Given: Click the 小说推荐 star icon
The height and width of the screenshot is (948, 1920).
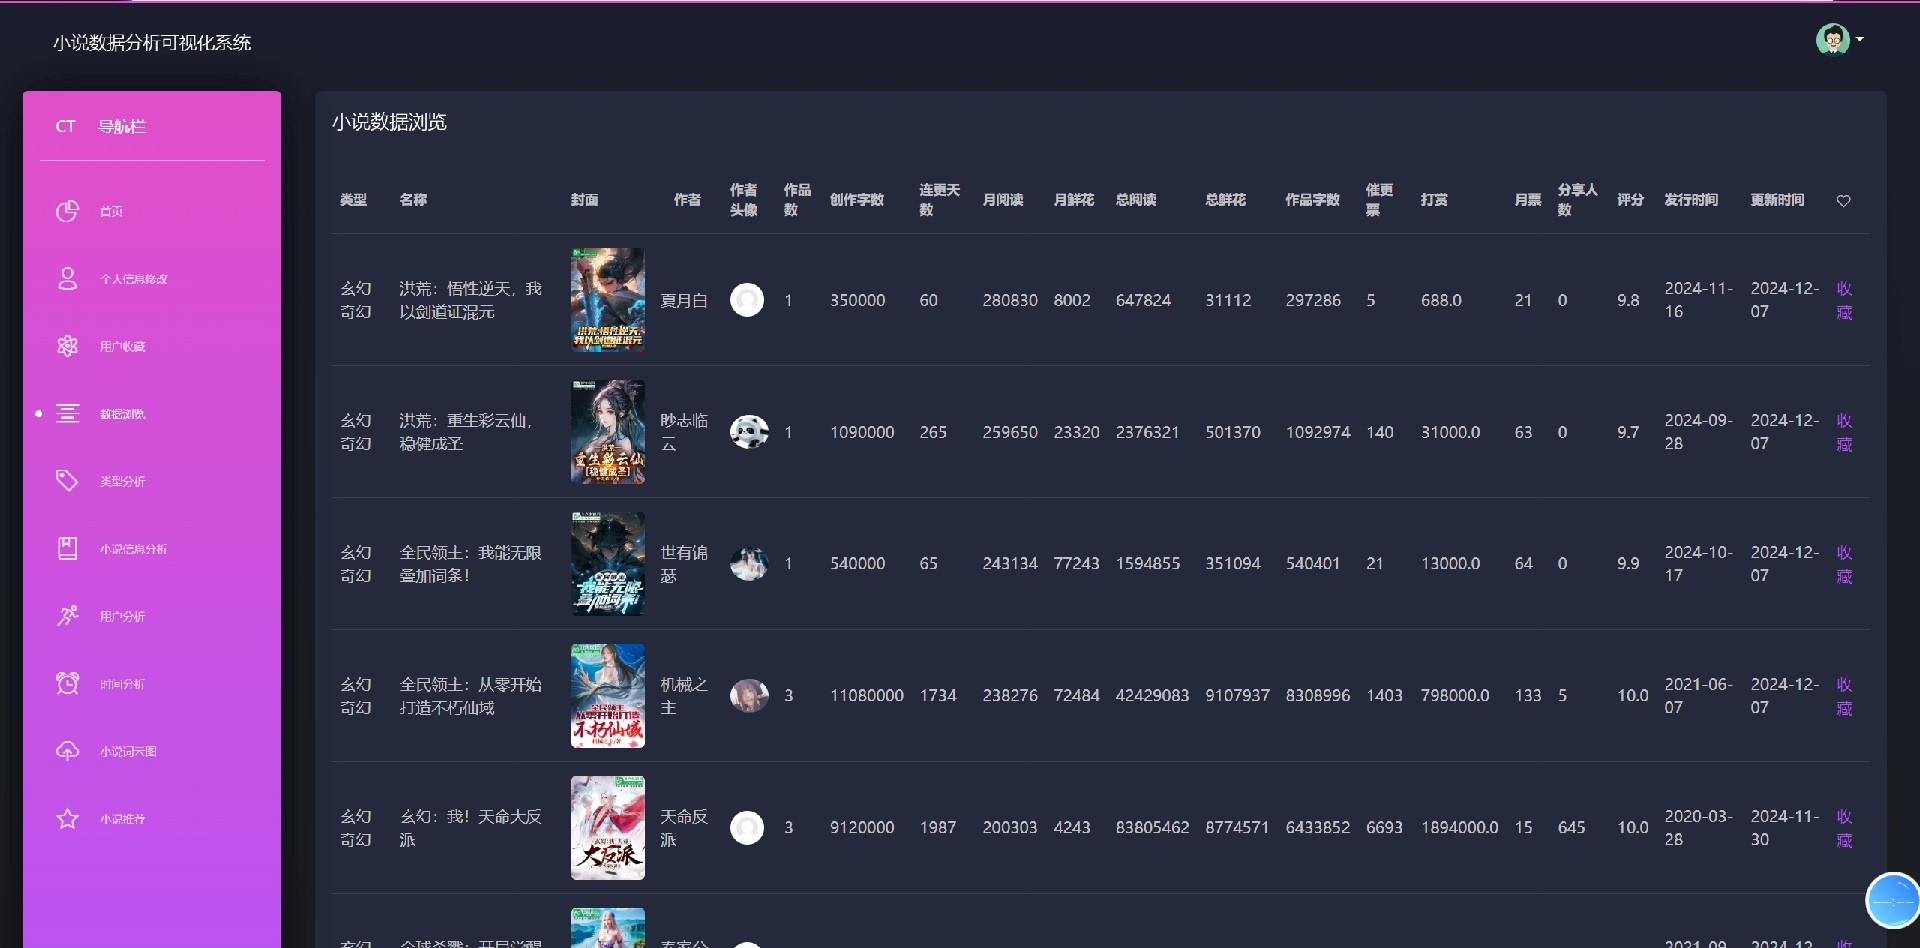Looking at the screenshot, I should coord(67,819).
